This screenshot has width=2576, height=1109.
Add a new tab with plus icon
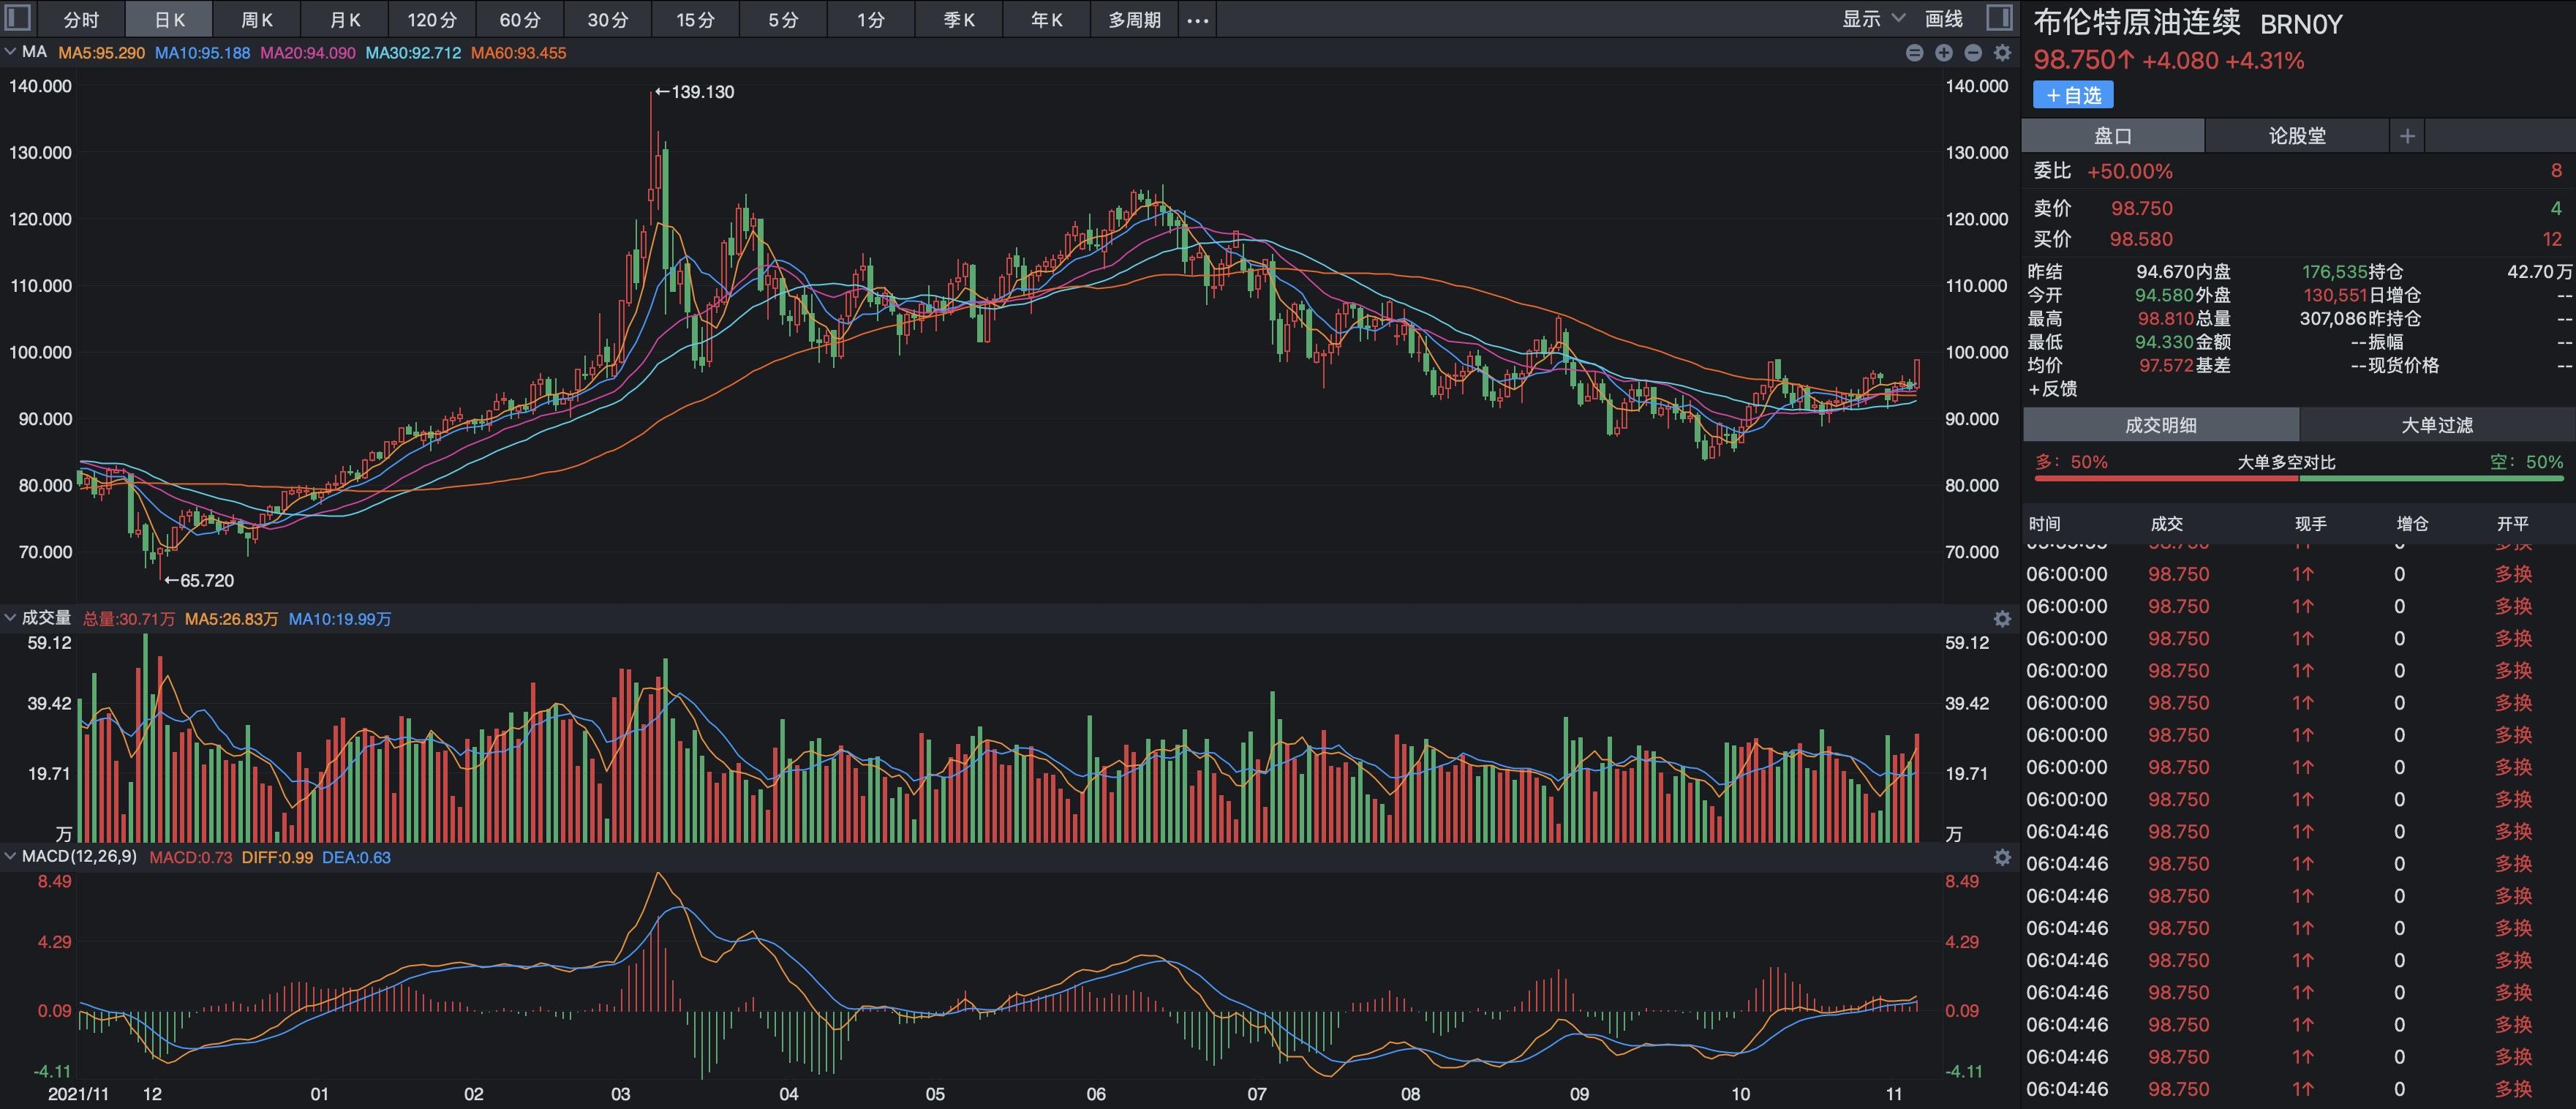click(2407, 136)
